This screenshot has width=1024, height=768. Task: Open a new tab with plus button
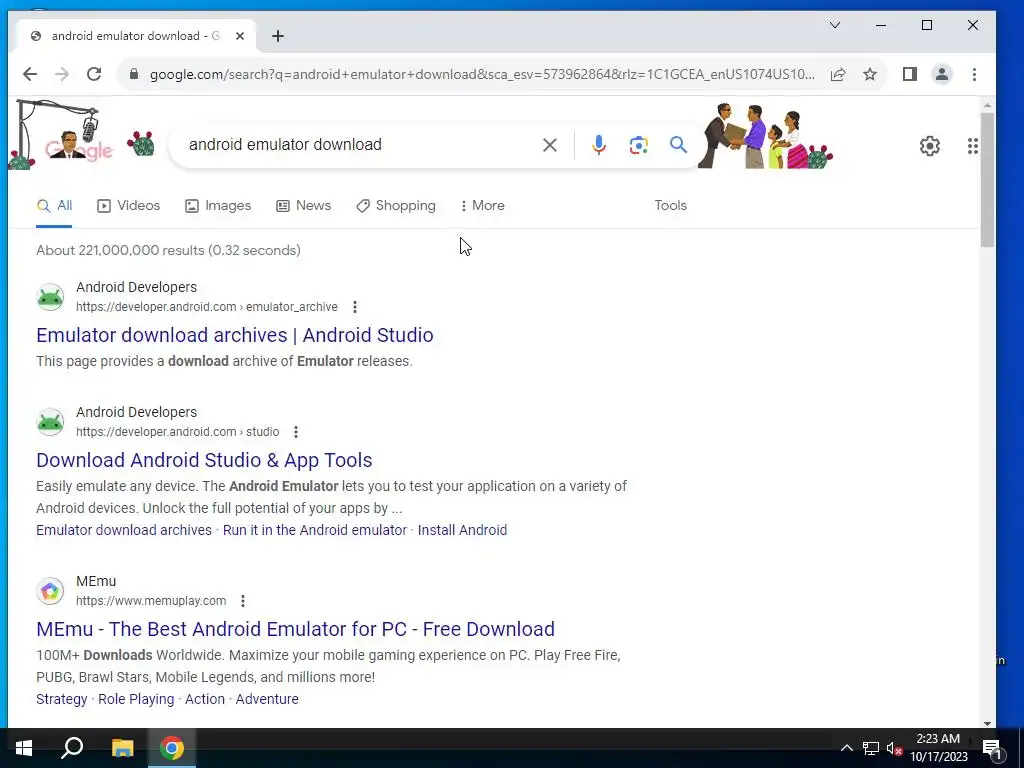[x=278, y=36]
